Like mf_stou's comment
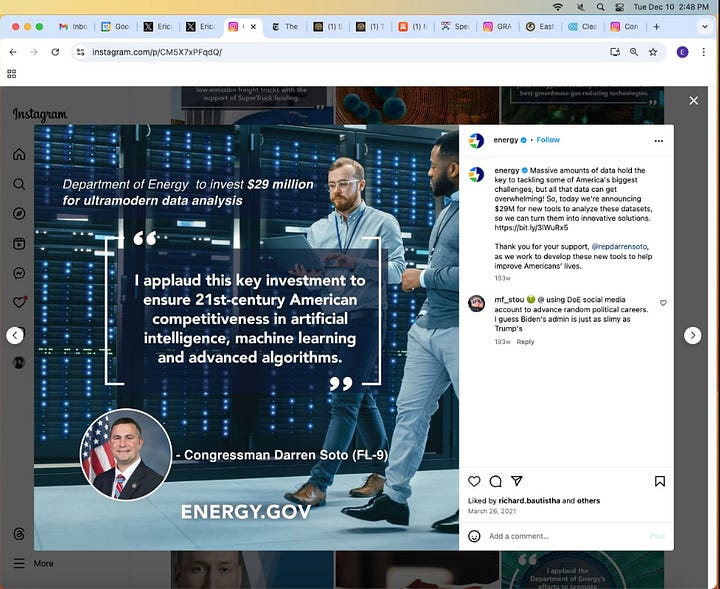 click(x=663, y=303)
